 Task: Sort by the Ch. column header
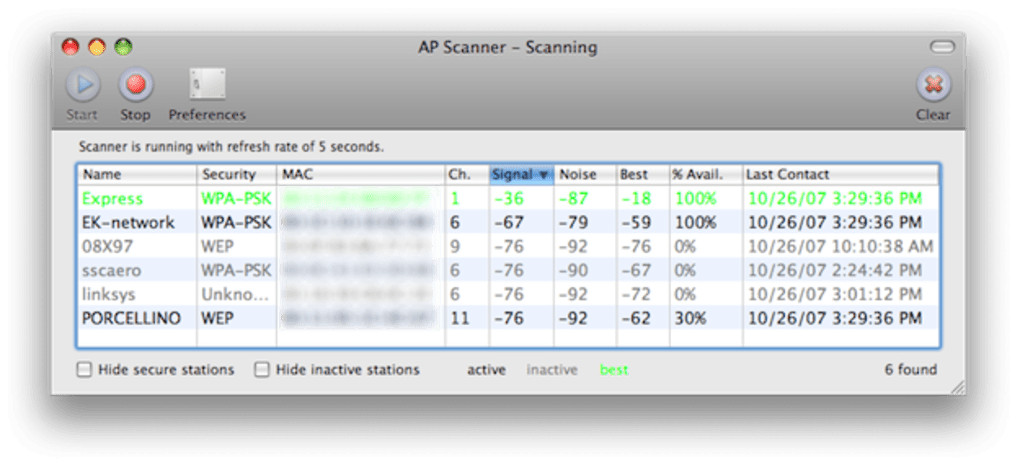(x=467, y=174)
